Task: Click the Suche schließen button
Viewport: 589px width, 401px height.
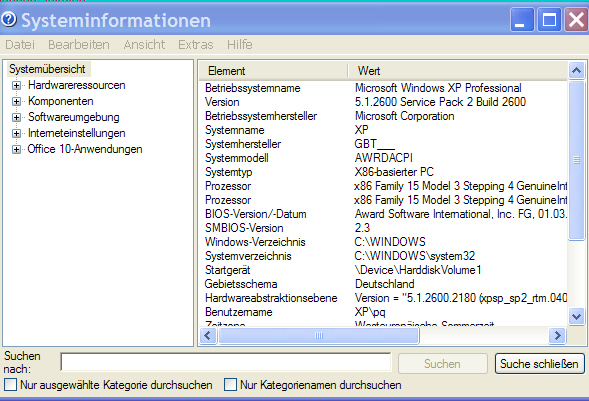Action: (x=539, y=363)
